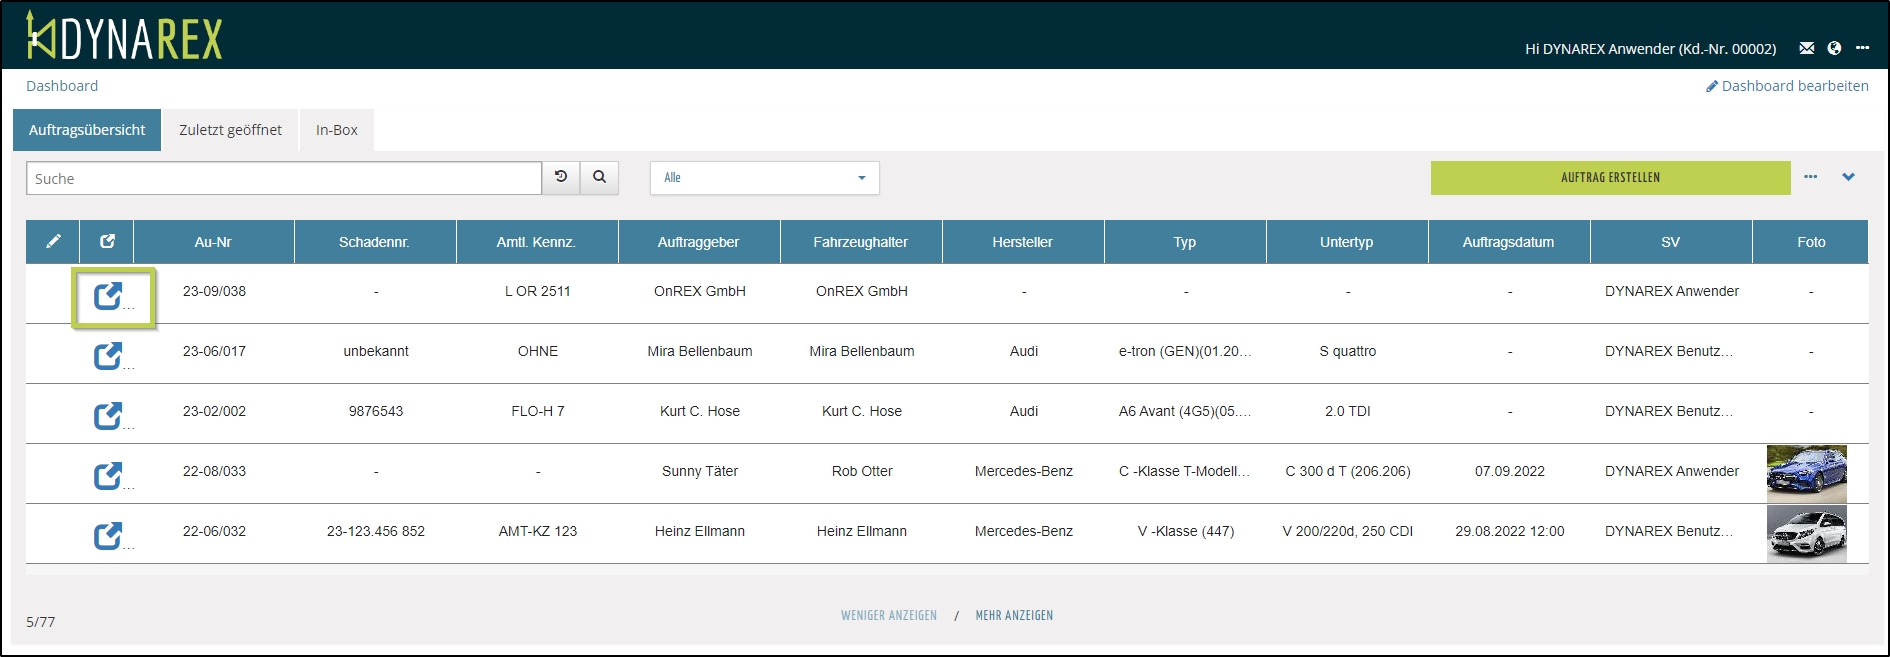This screenshot has width=1890, height=657.
Task: Switch to the In-Box tab
Action: tap(336, 130)
